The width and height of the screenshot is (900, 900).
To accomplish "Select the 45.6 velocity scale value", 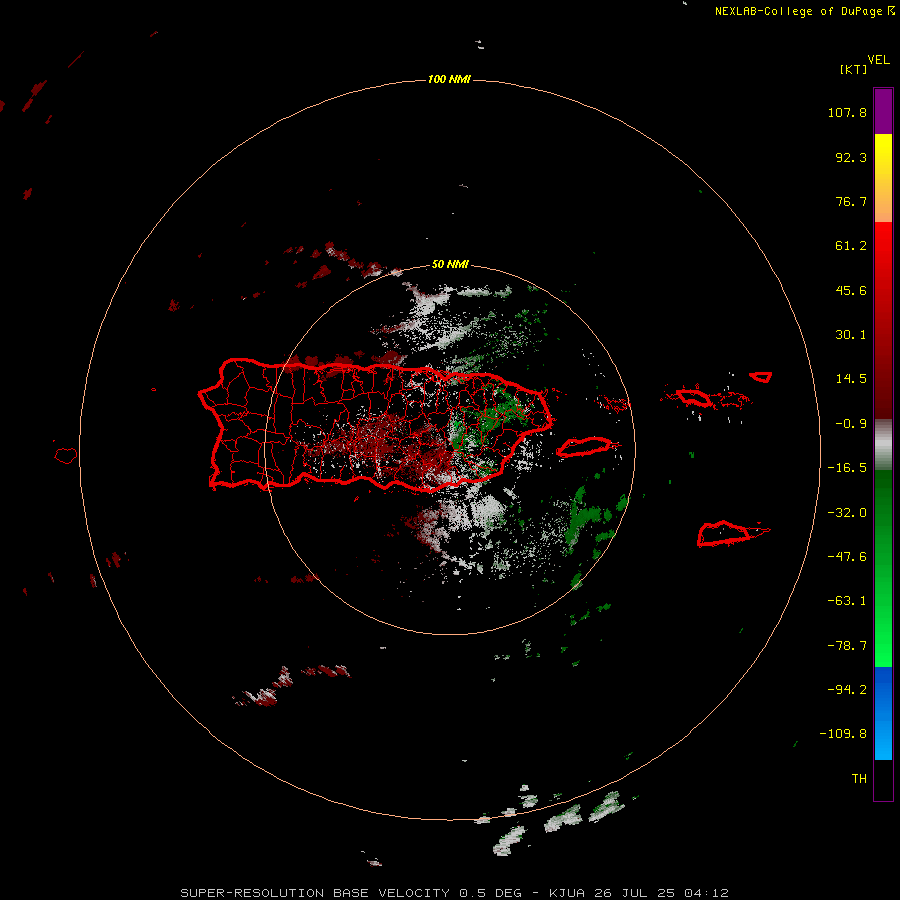I will 851,290.
